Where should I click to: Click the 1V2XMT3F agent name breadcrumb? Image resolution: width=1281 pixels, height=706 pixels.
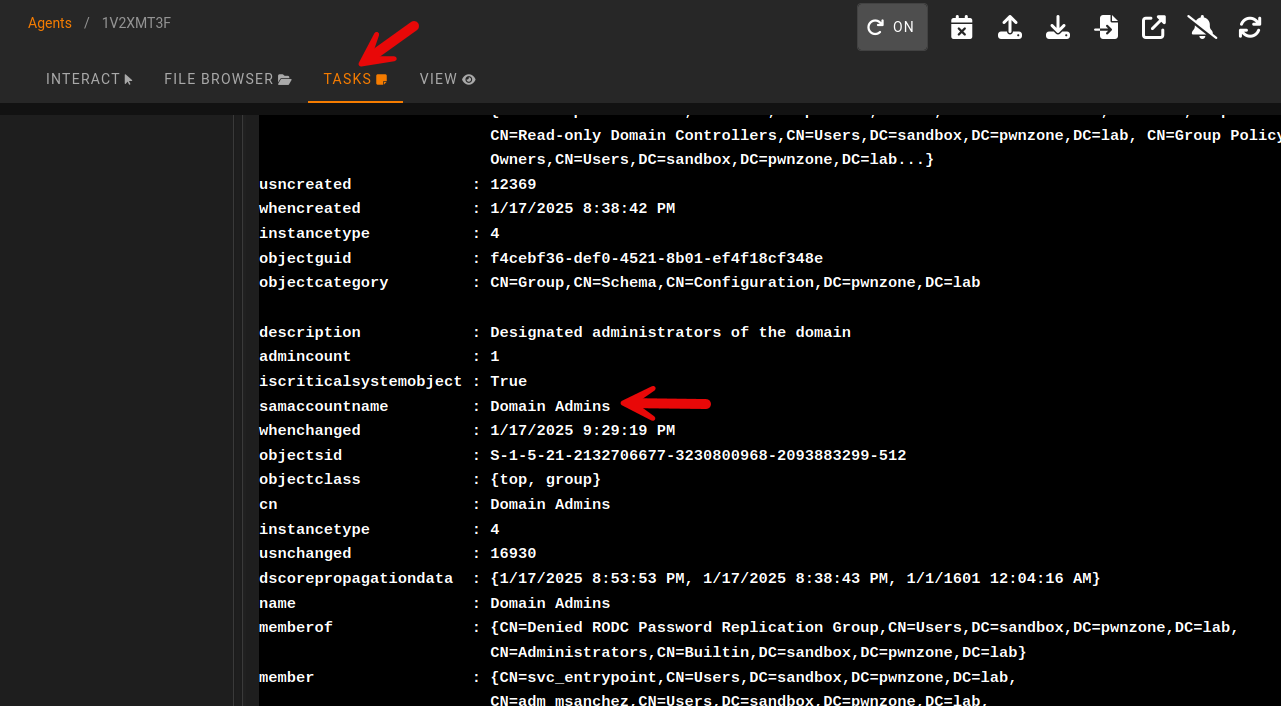coord(136,23)
